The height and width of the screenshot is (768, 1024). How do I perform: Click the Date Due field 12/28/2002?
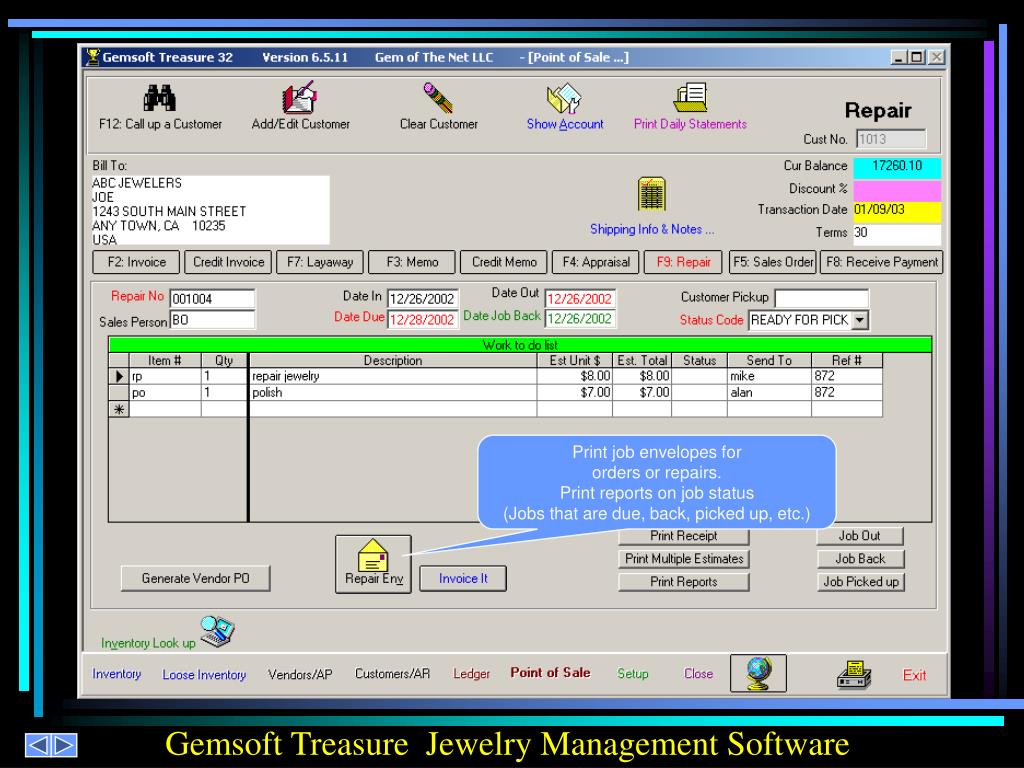[x=423, y=319]
